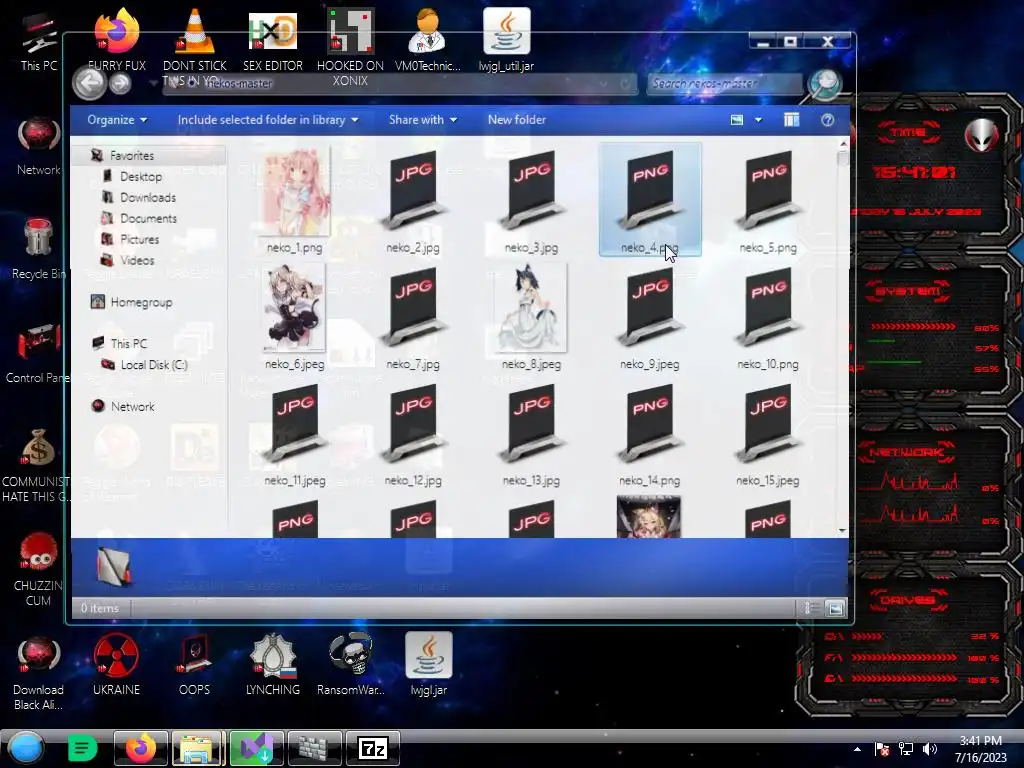The width and height of the screenshot is (1024, 768).
Task: Select the neko_15.jpeg file icon
Action: coord(768,423)
